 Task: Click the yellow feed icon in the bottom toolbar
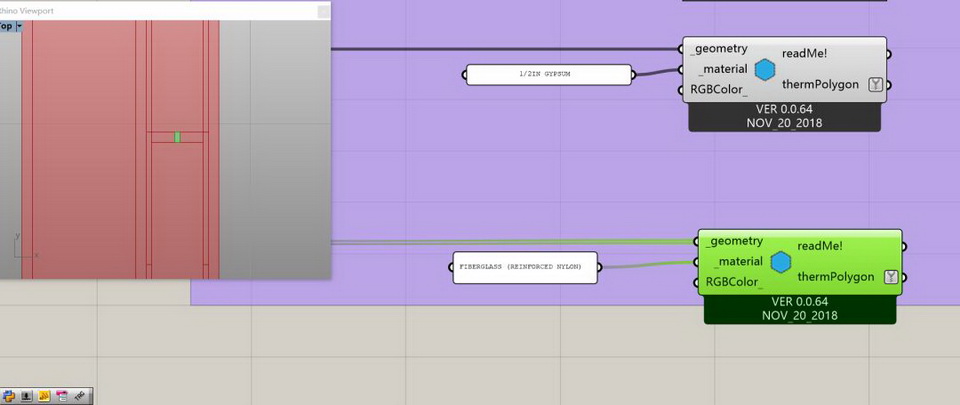pyautogui.click(x=44, y=396)
